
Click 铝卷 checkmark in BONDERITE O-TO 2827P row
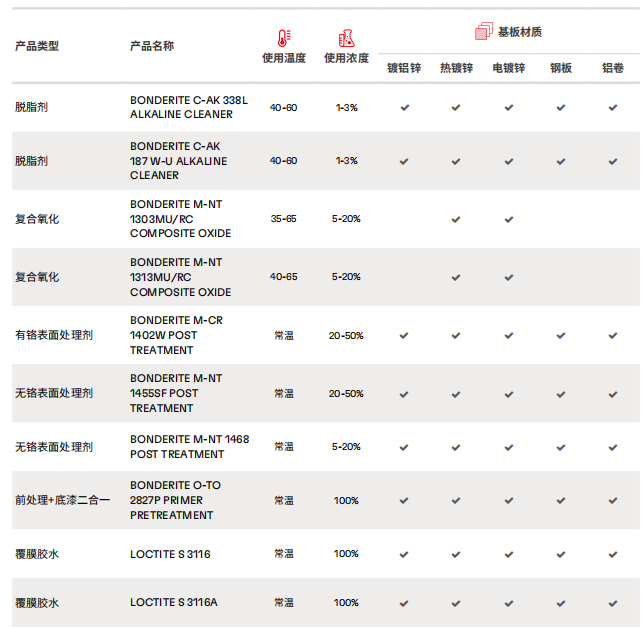613,500
